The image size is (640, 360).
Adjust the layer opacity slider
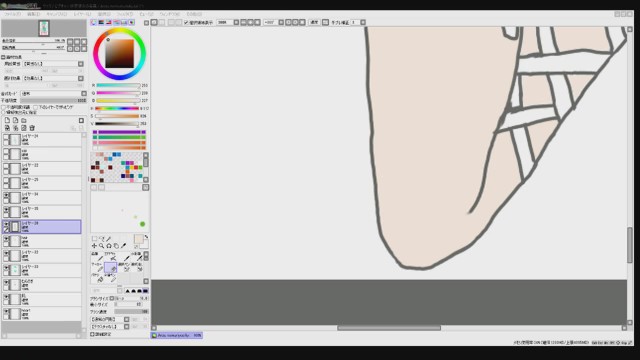pos(53,100)
